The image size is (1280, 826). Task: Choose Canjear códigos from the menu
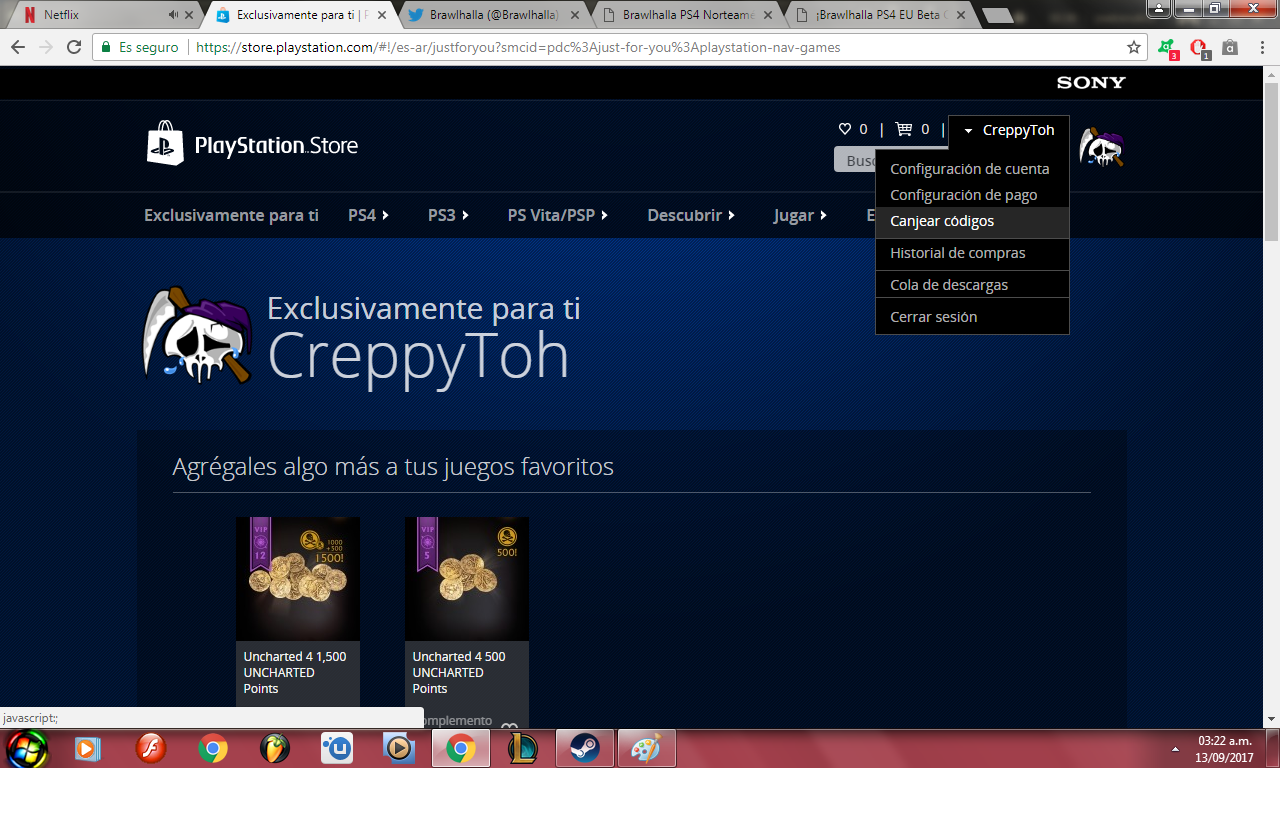[x=972, y=221]
